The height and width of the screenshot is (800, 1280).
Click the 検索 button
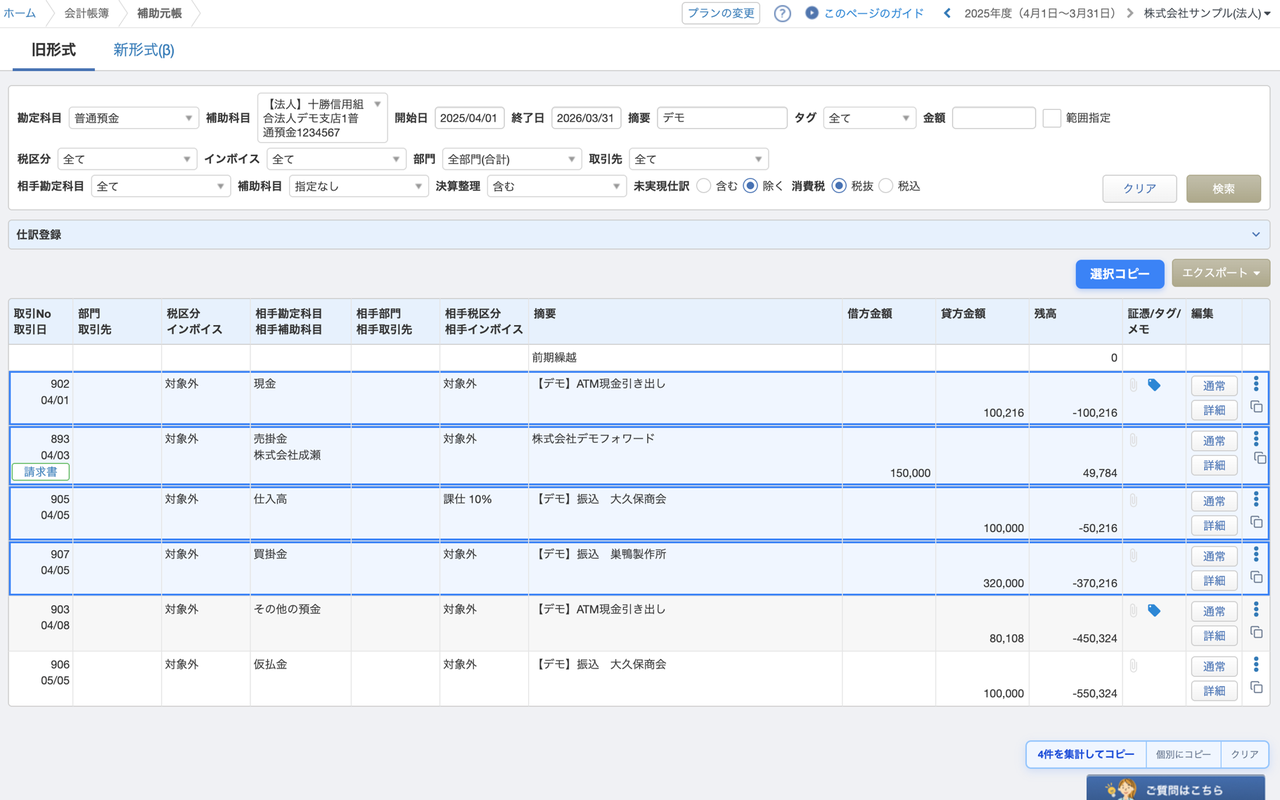click(x=1224, y=188)
